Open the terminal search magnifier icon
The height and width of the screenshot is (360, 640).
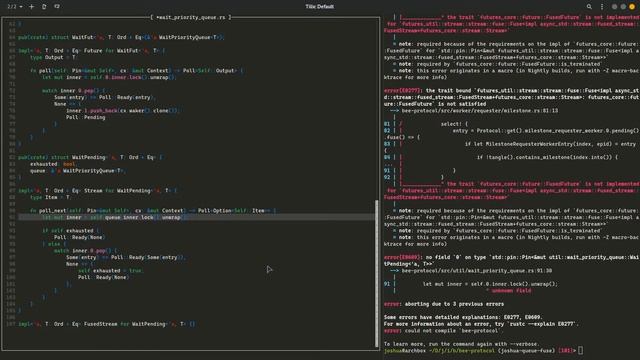(589, 7)
